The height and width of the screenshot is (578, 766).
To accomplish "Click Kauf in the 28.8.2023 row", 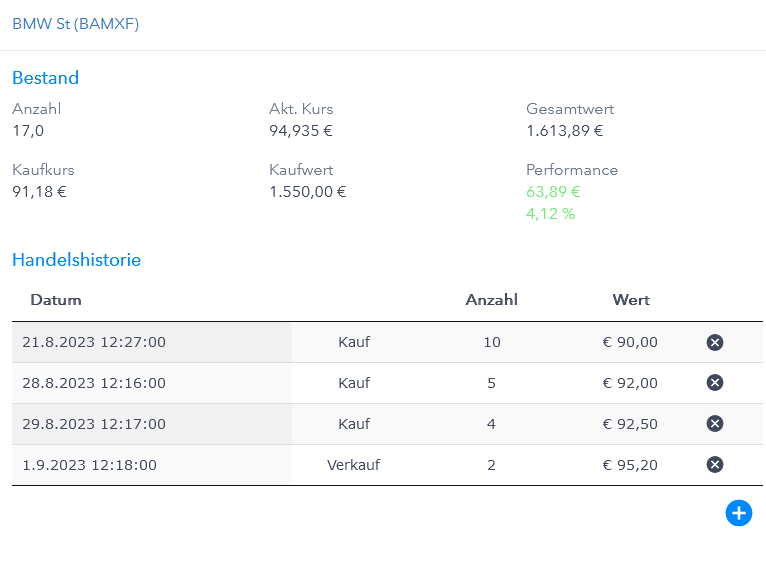I will [354, 383].
